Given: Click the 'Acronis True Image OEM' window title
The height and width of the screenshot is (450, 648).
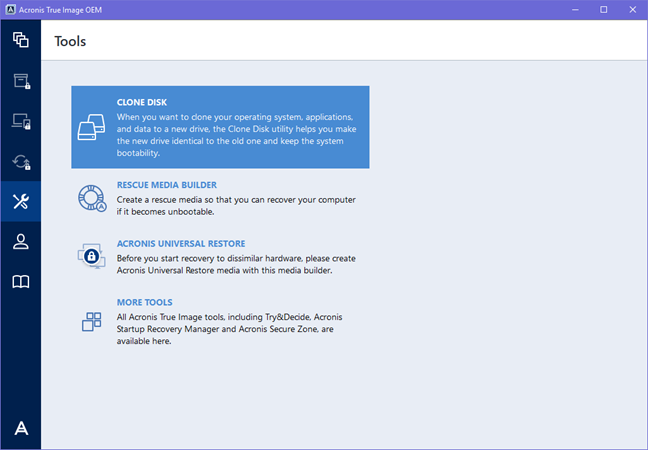Looking at the screenshot, I should pyautogui.click(x=60, y=10).
